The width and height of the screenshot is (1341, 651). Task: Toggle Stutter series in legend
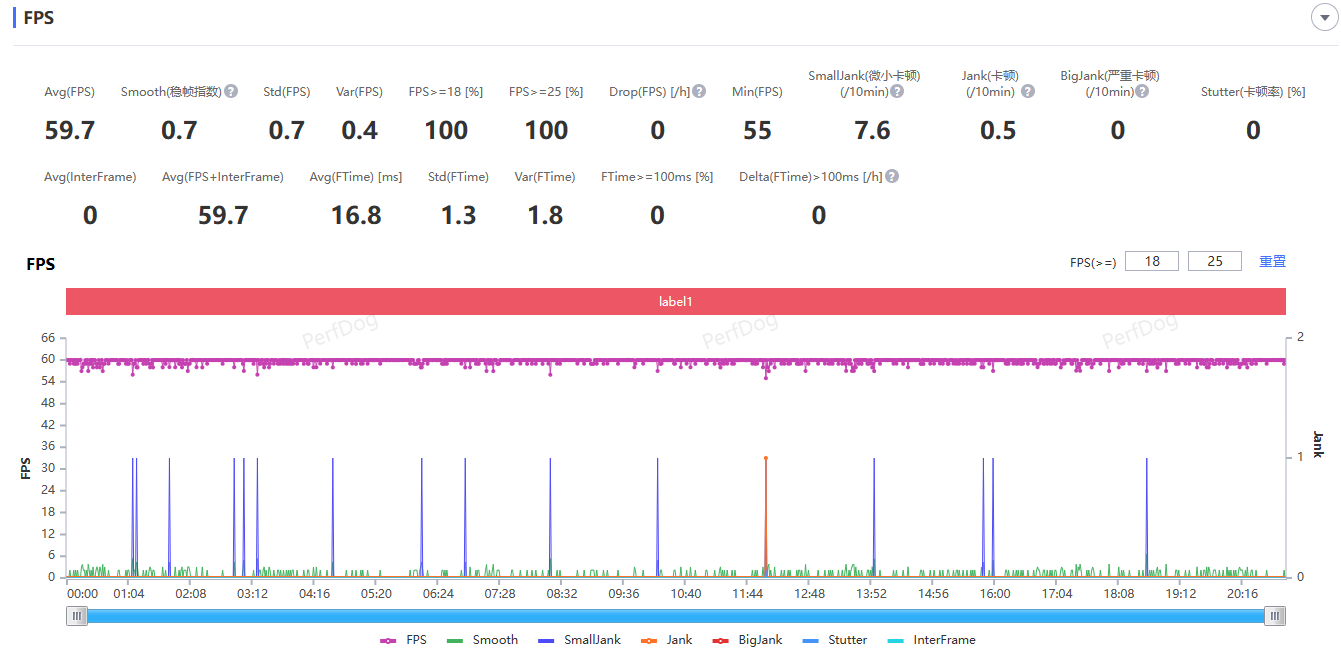click(x=835, y=640)
